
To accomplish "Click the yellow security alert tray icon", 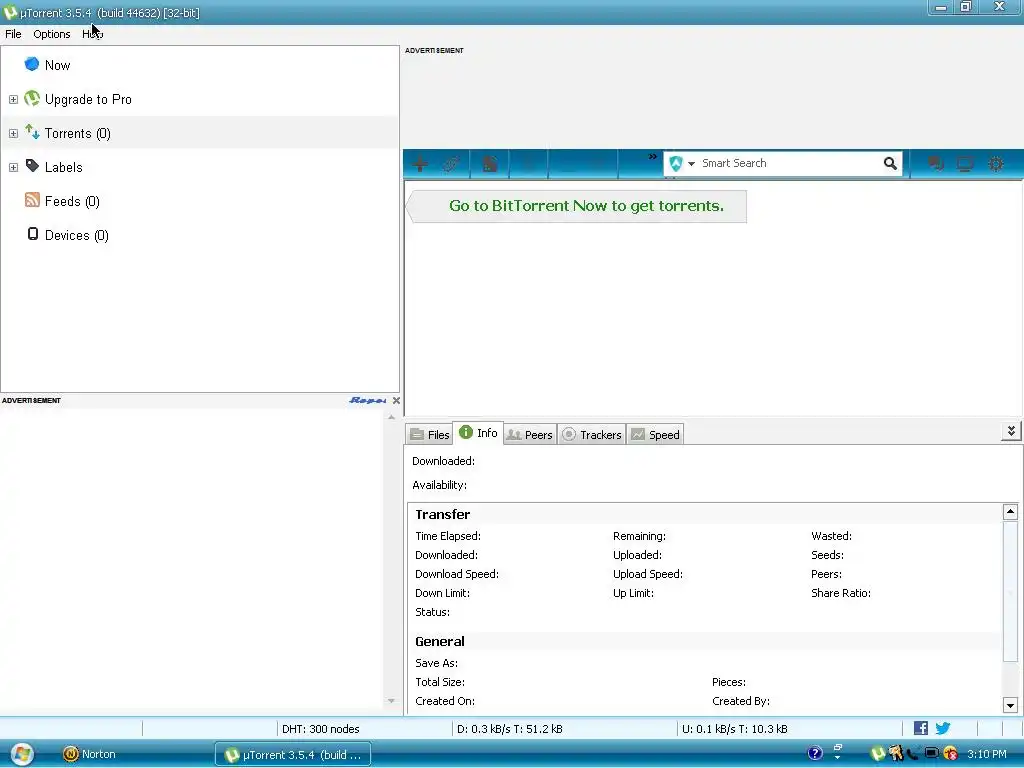I will click(x=950, y=754).
